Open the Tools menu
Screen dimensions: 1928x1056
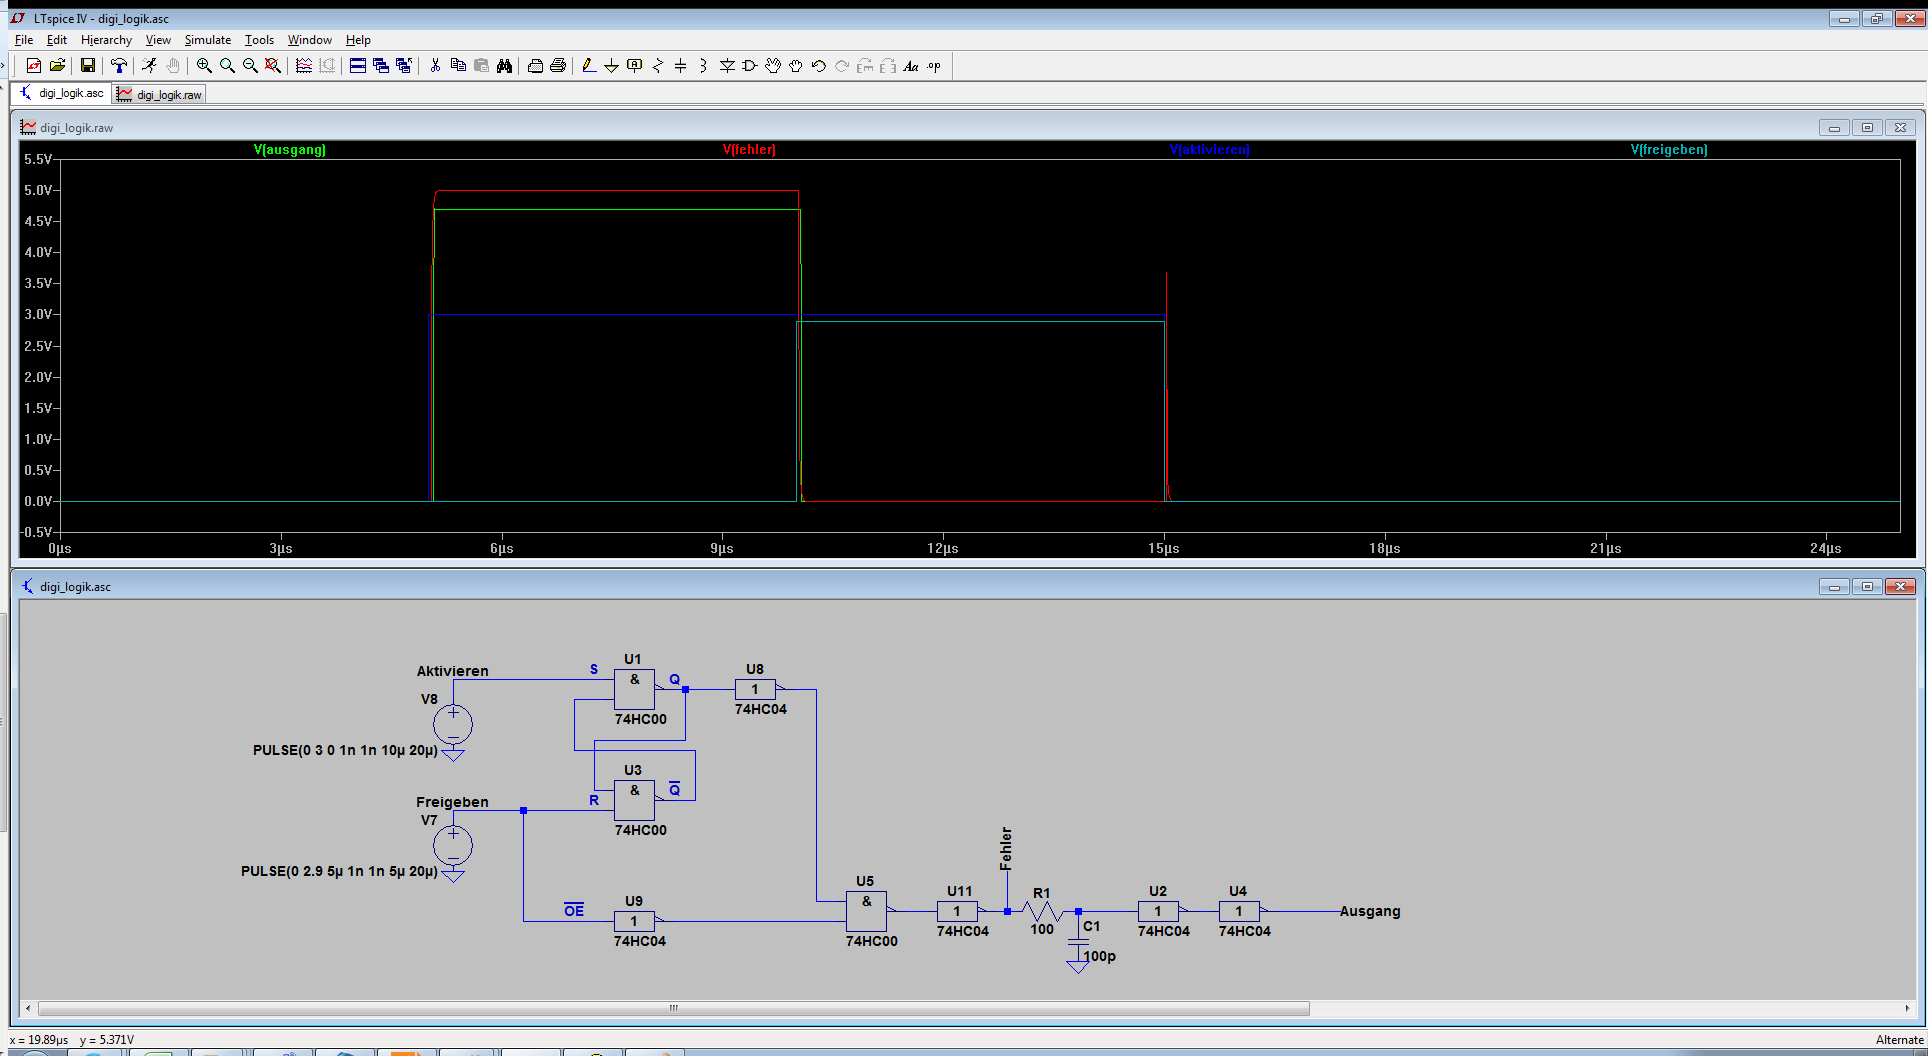259,40
